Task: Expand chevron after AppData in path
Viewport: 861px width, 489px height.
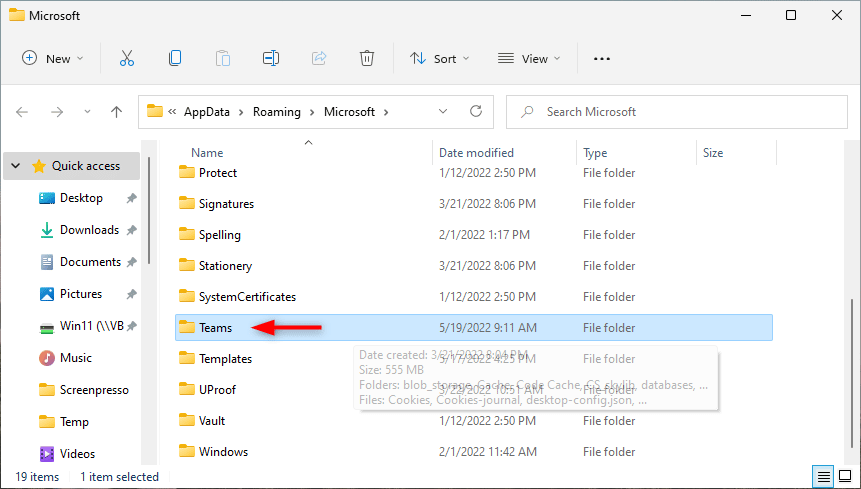Action: (x=241, y=112)
